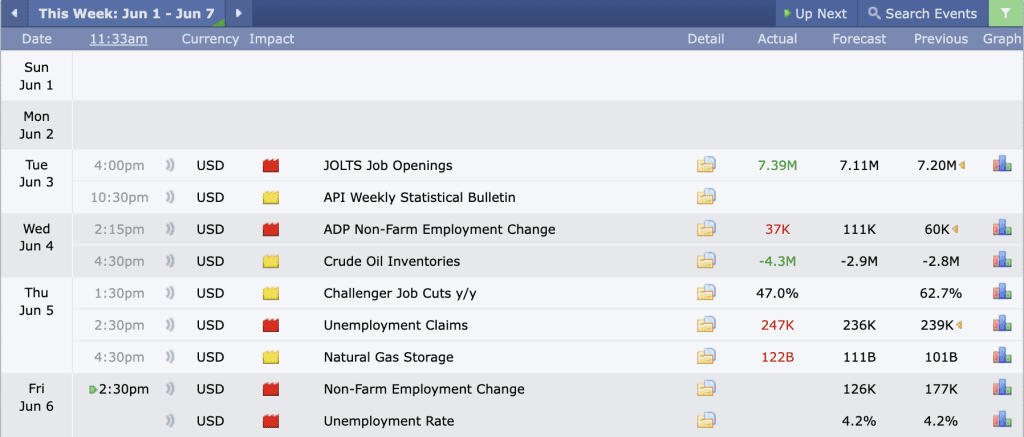
Task: Go to next week arrow
Action: coord(239,13)
